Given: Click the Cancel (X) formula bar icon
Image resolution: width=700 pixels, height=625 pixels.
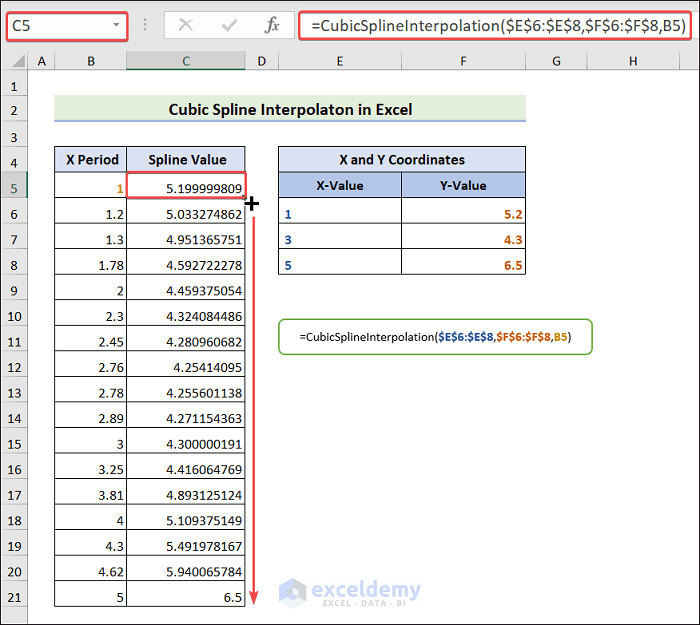Looking at the screenshot, I should pyautogui.click(x=185, y=25).
